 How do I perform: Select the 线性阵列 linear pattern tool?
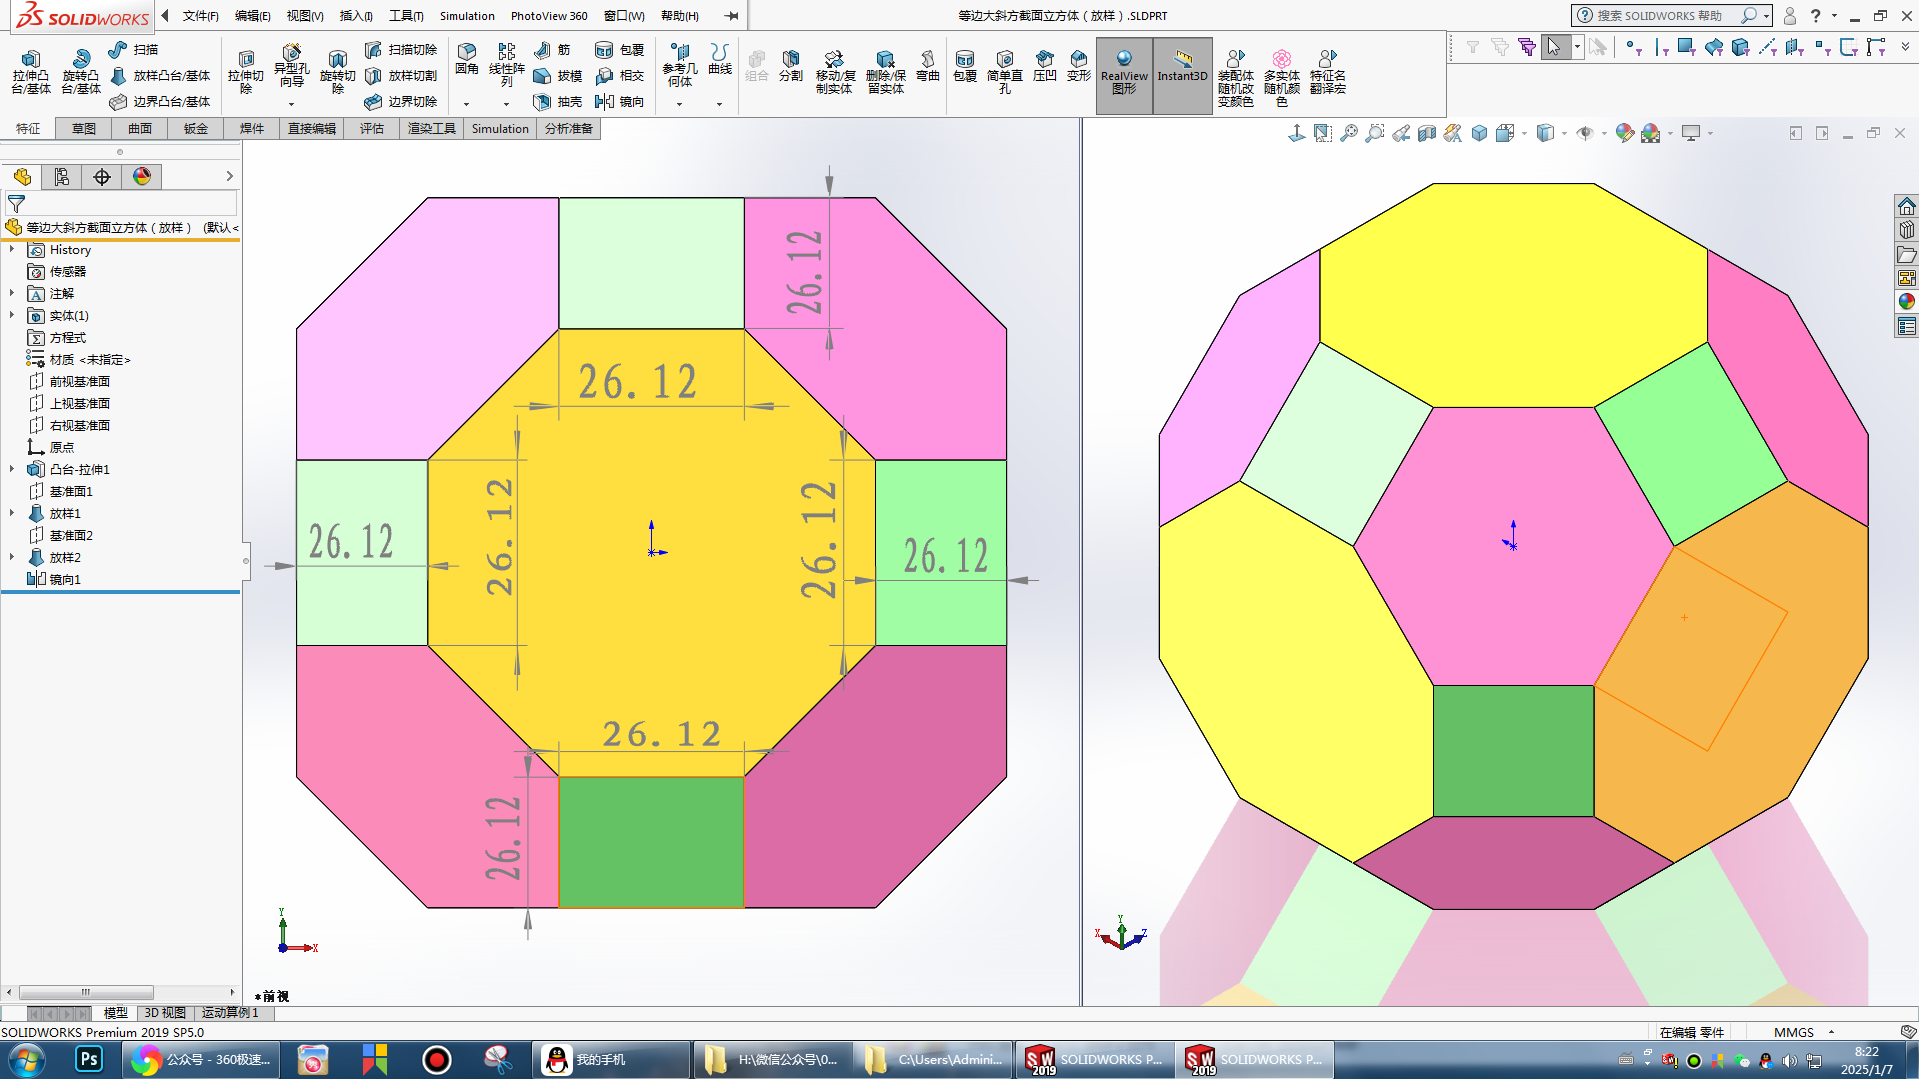point(507,65)
